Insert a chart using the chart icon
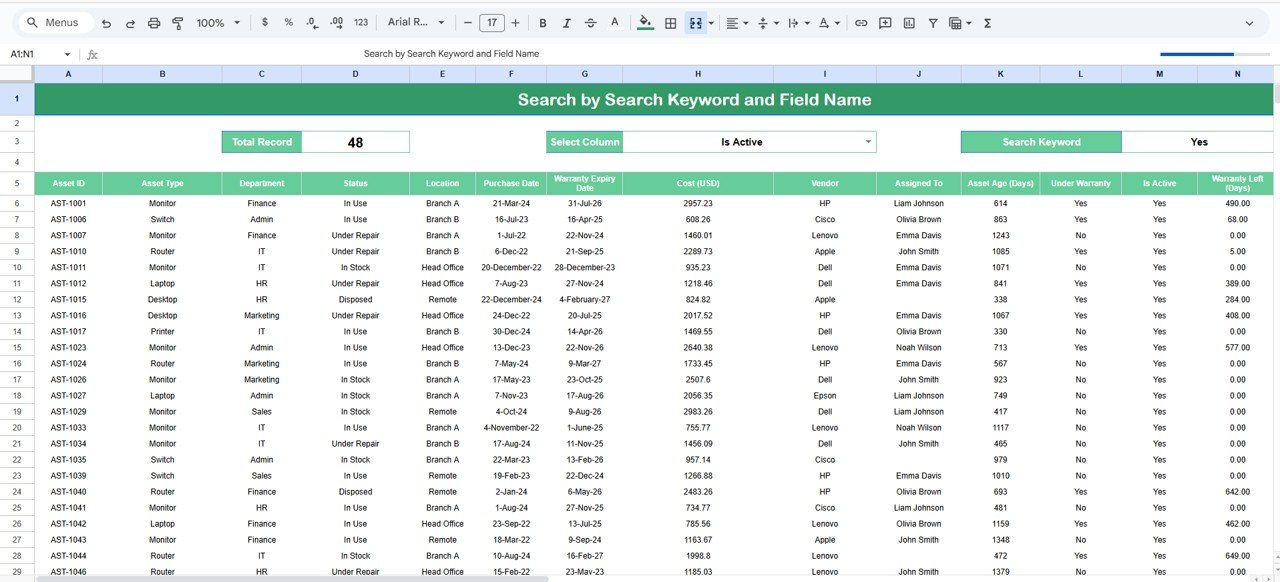1280x582 pixels. [909, 22]
